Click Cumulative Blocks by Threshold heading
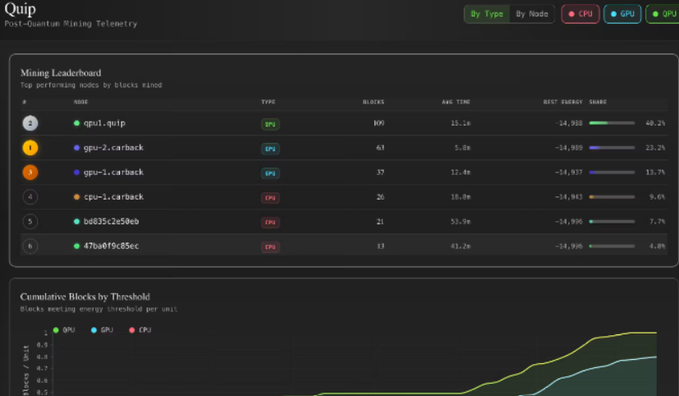The width and height of the screenshot is (679, 396). [x=85, y=297]
